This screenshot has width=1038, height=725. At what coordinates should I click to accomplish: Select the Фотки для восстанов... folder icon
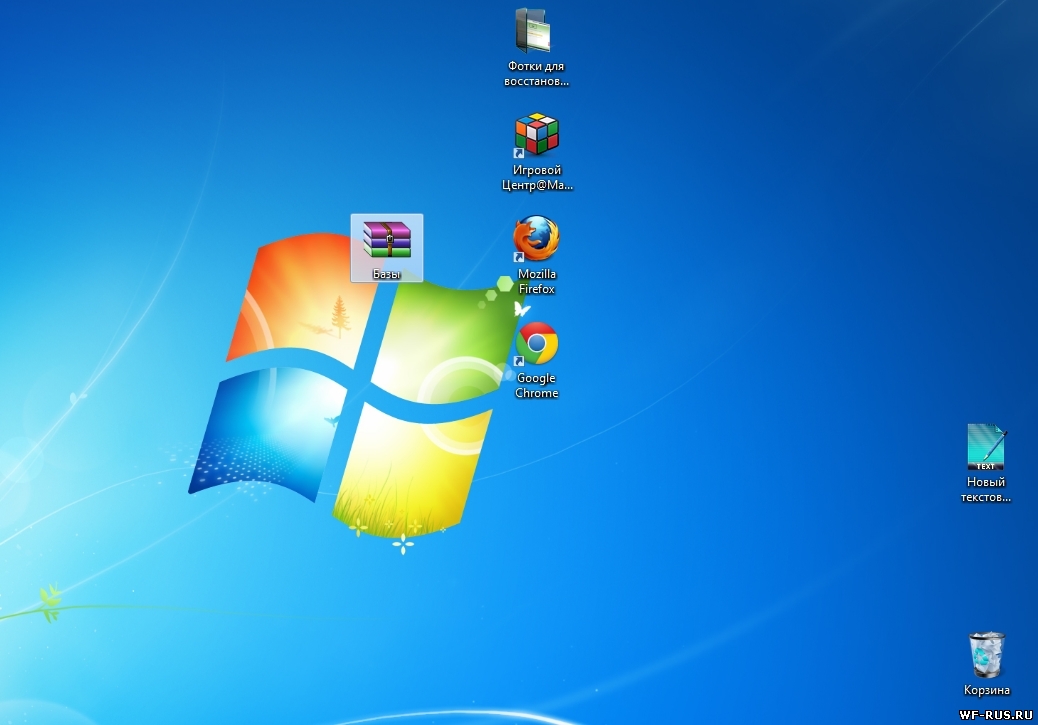click(534, 30)
